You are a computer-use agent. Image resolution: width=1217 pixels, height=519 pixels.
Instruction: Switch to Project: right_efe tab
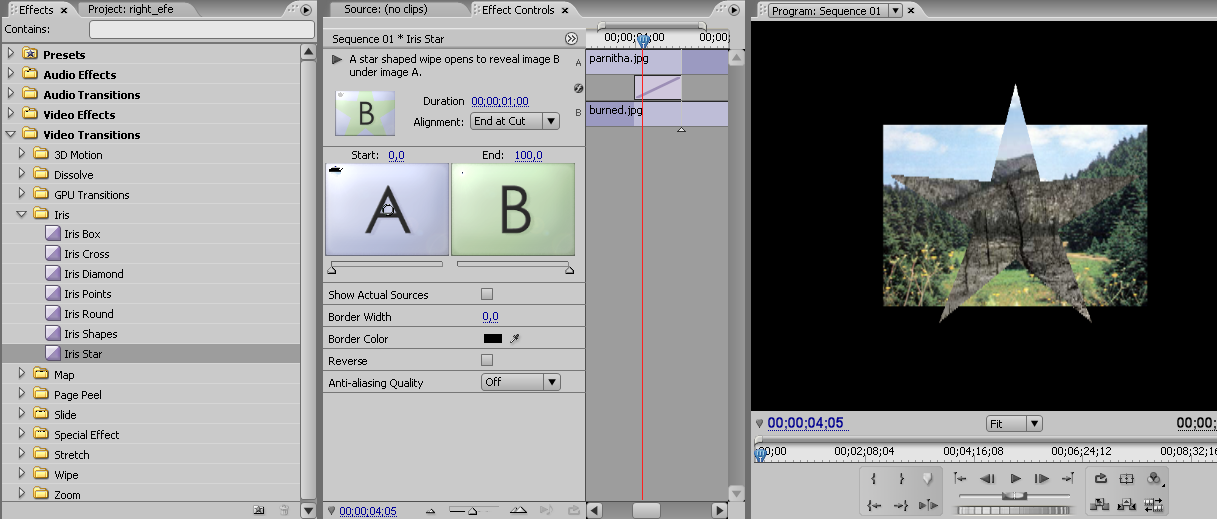click(x=131, y=10)
